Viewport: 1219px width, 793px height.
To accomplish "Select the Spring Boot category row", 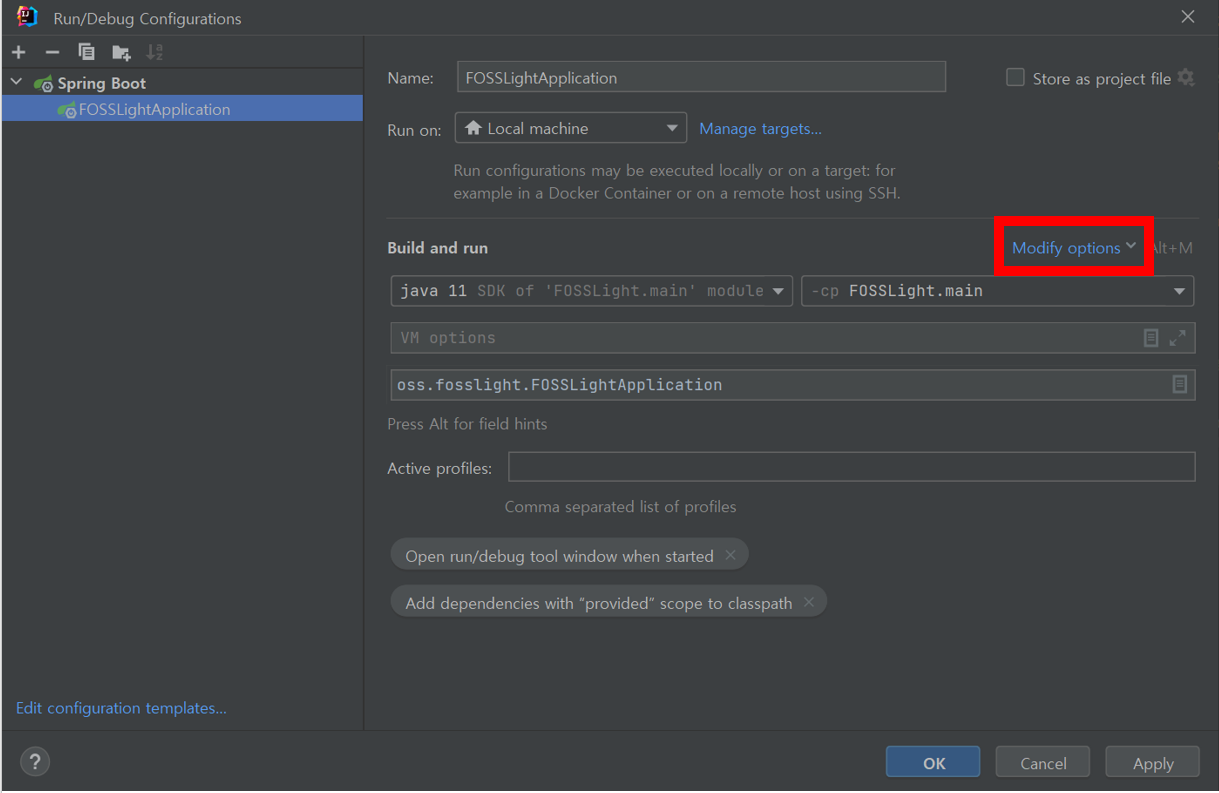I will click(x=182, y=83).
